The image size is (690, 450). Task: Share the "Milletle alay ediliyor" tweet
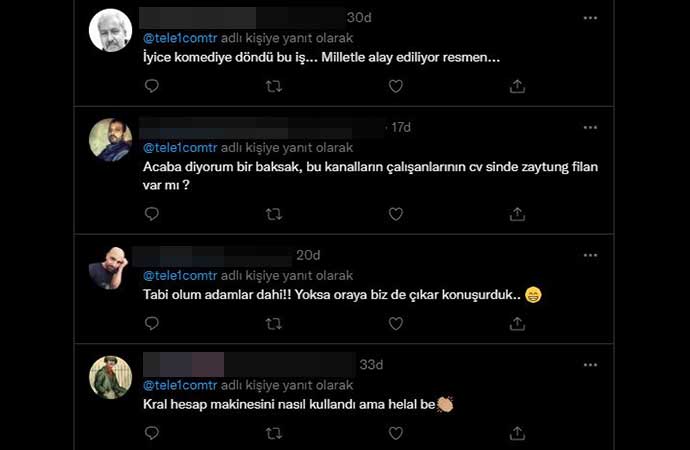click(517, 86)
